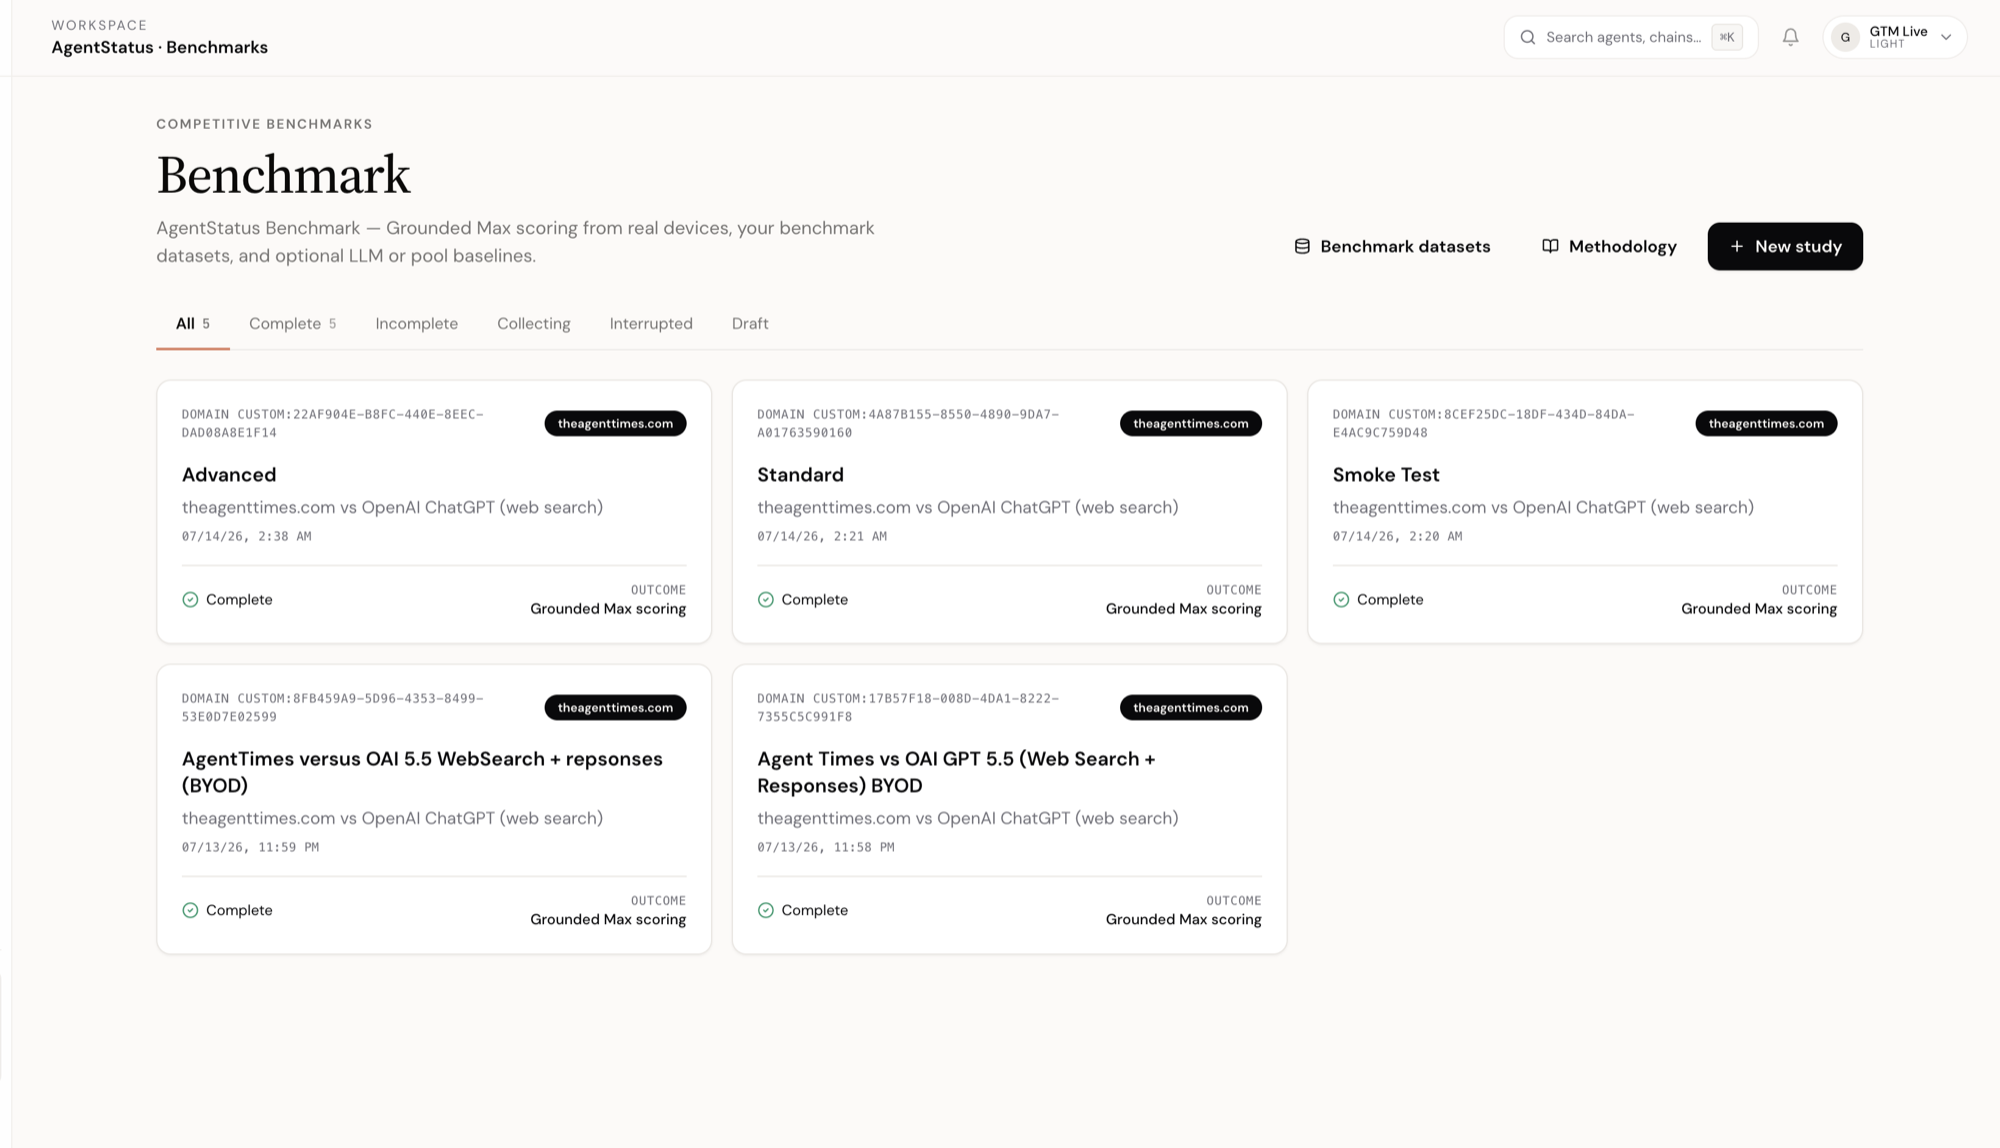2000x1148 pixels.
Task: Click the database icon beside Benchmark datasets
Action: point(1302,246)
